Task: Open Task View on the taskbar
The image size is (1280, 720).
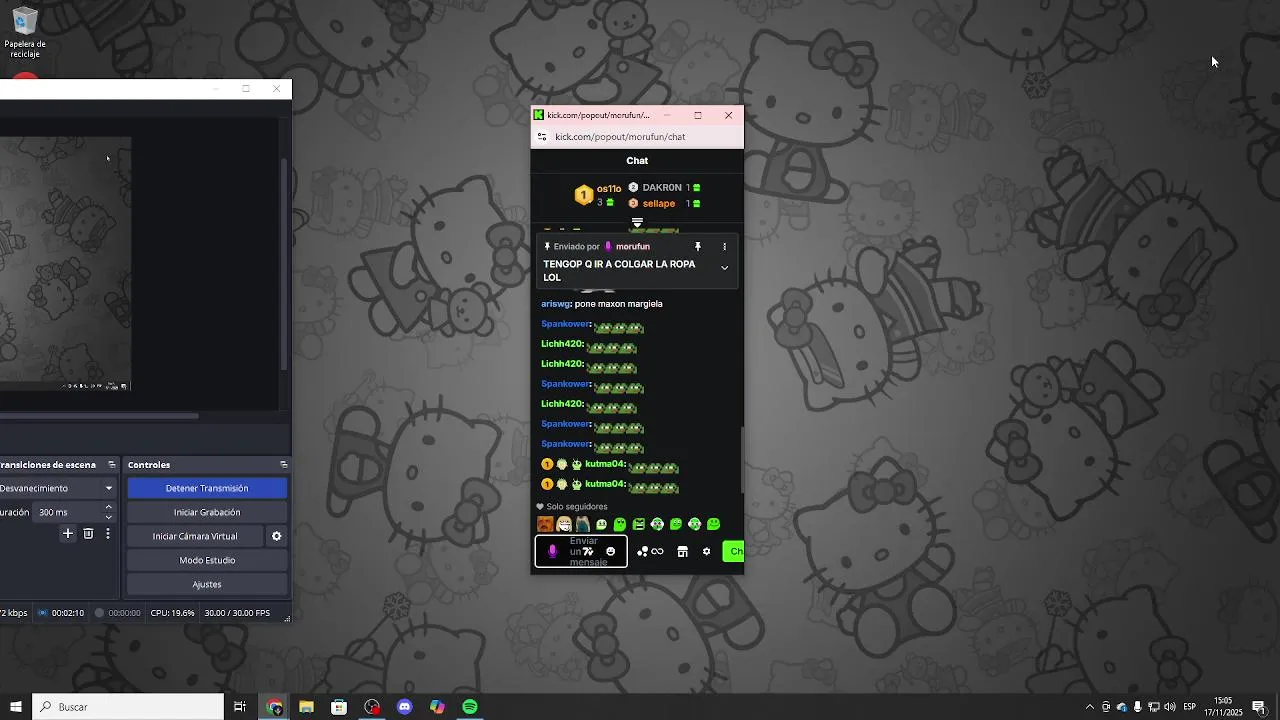Action: 240,707
